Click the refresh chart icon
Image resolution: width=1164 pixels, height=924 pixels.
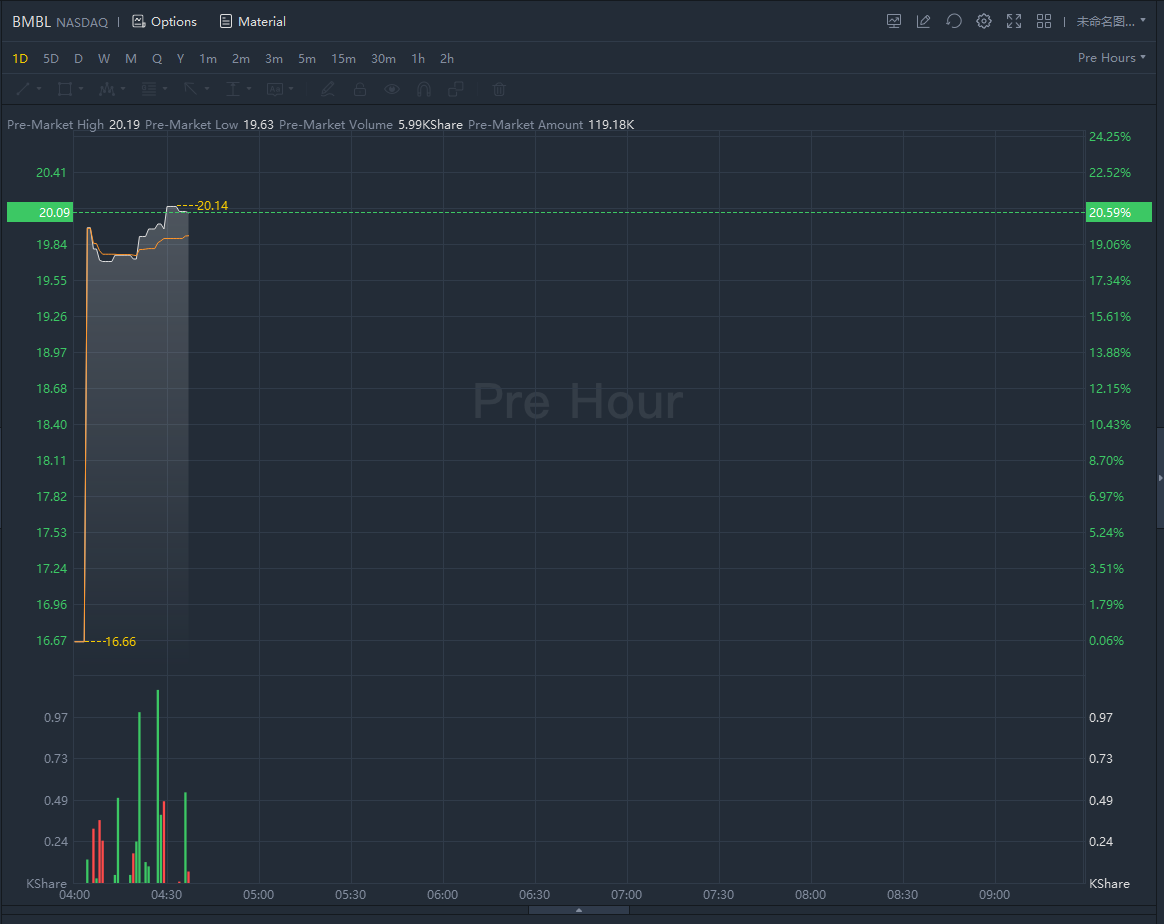954,22
